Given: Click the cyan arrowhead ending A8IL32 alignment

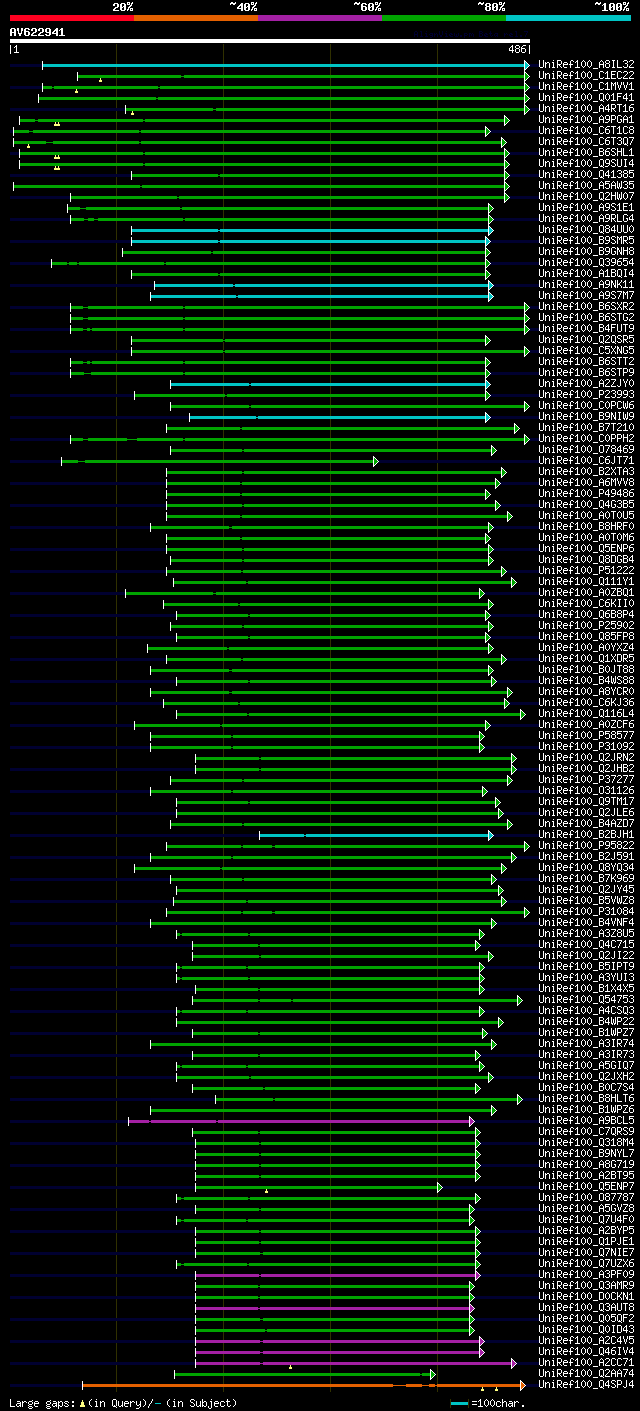Looking at the screenshot, I should click(527, 65).
